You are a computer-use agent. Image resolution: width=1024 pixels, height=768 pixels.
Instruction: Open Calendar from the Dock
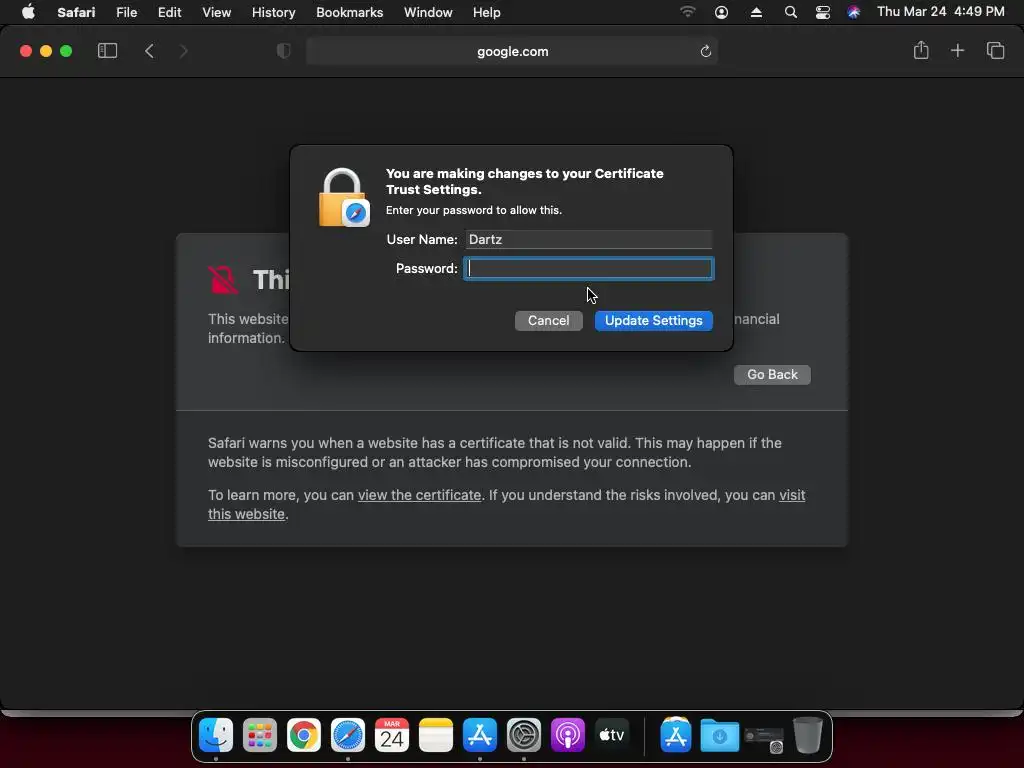pos(392,735)
